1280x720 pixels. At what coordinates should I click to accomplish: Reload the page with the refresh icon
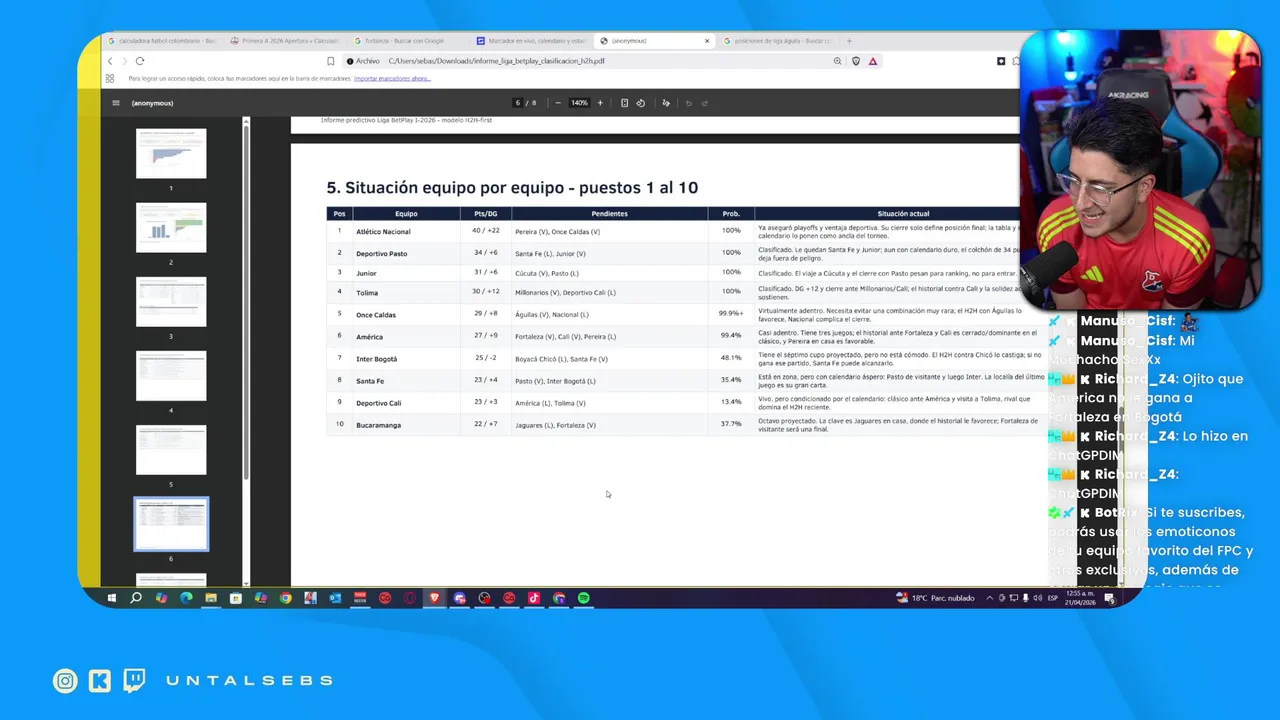coord(140,61)
